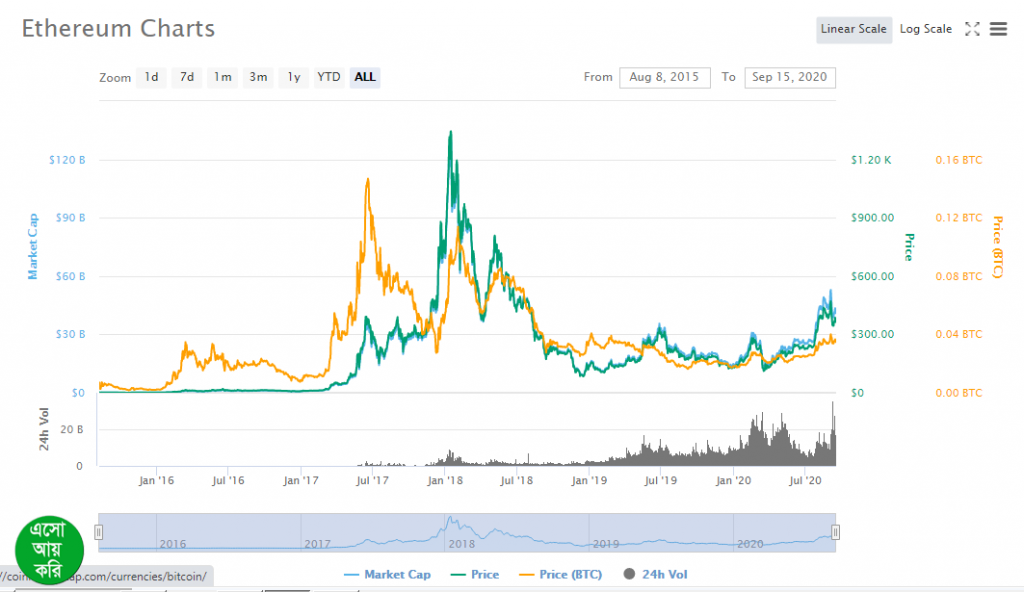
Task: Toggle Market Cap series in legend
Action: 387,575
